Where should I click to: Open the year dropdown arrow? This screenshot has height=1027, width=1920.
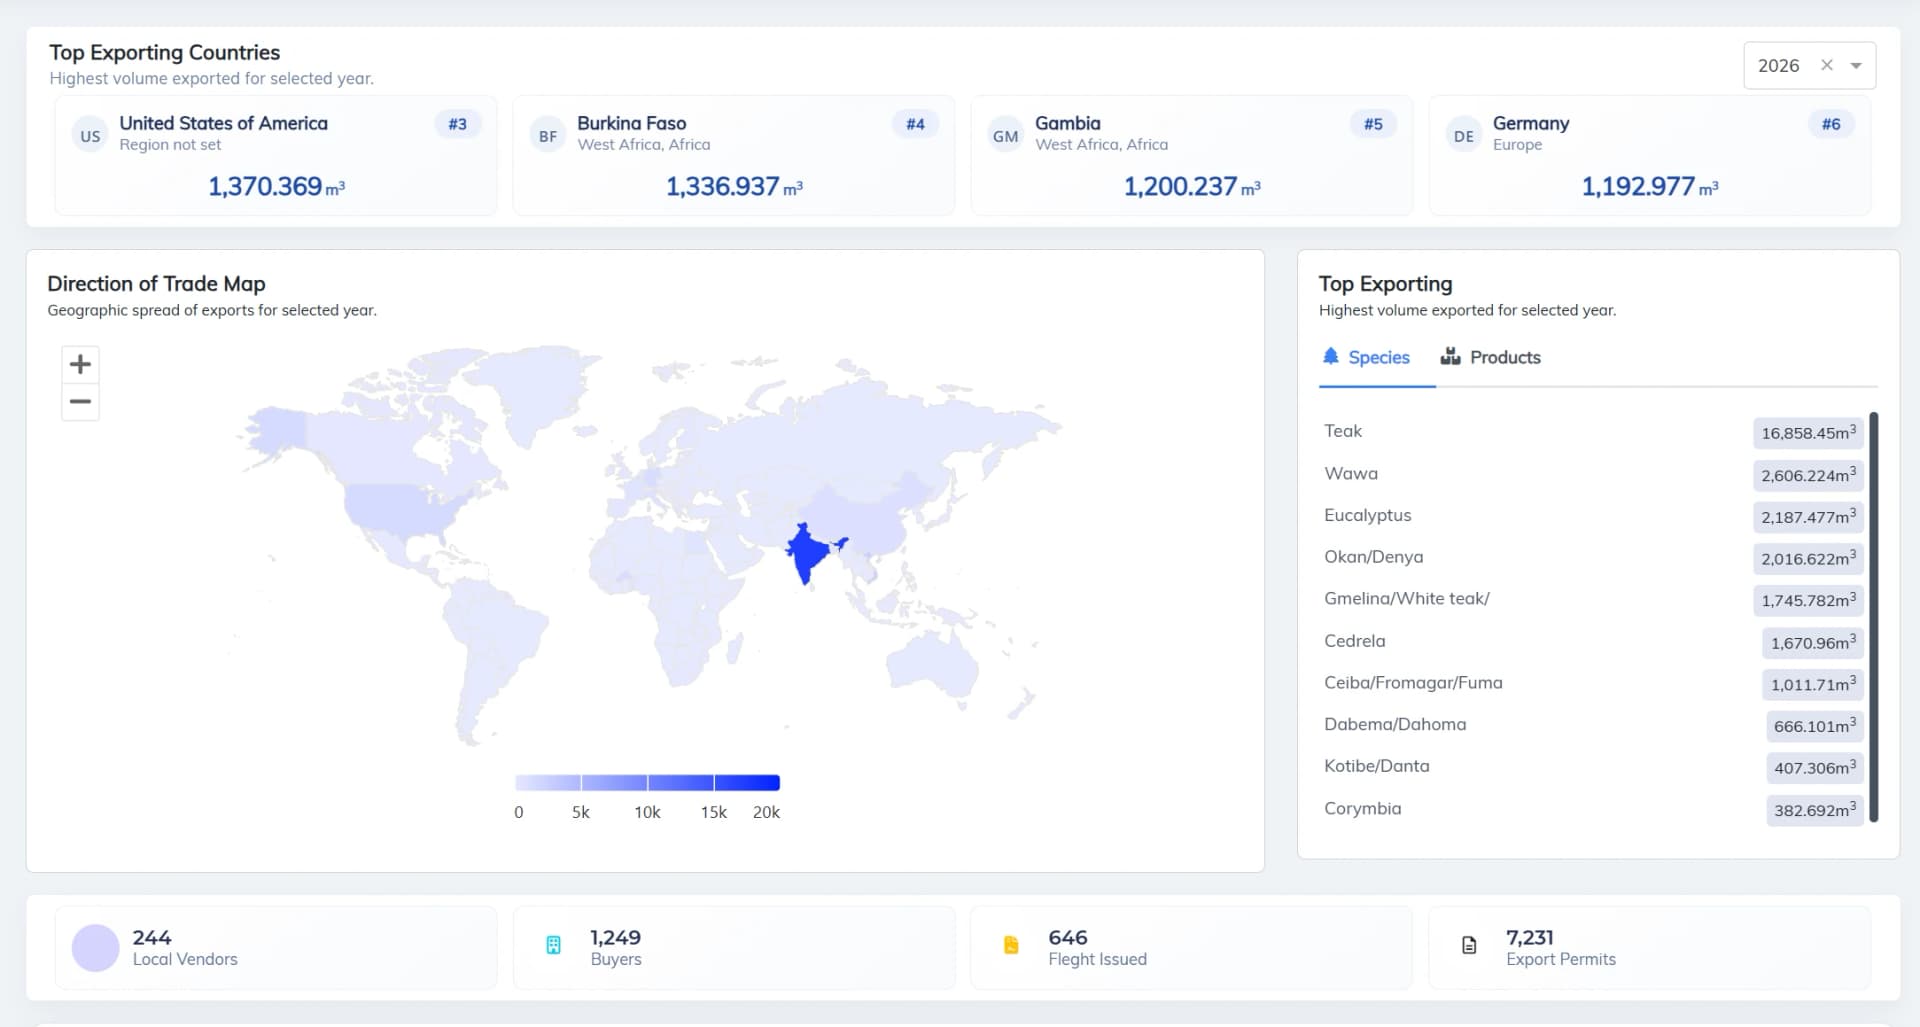pyautogui.click(x=1855, y=65)
